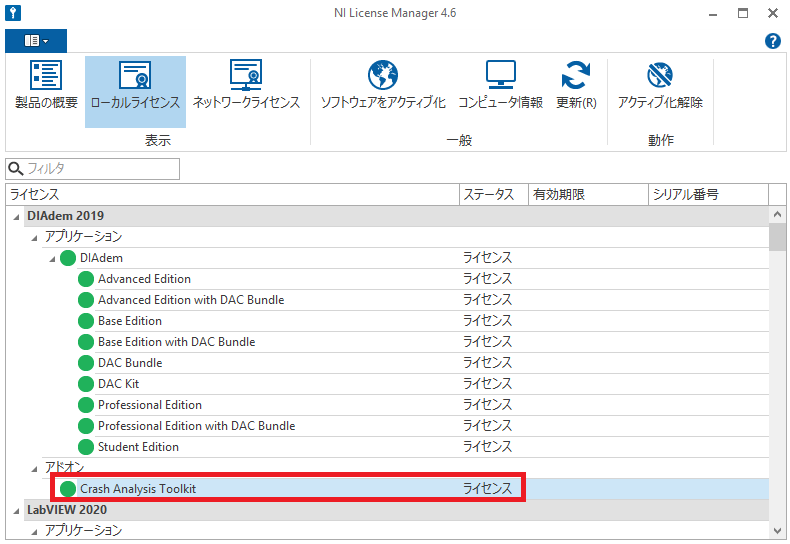Image resolution: width=790 pixels, height=544 pixels.
Task: Collapse the アドオン node
Action: [34, 468]
